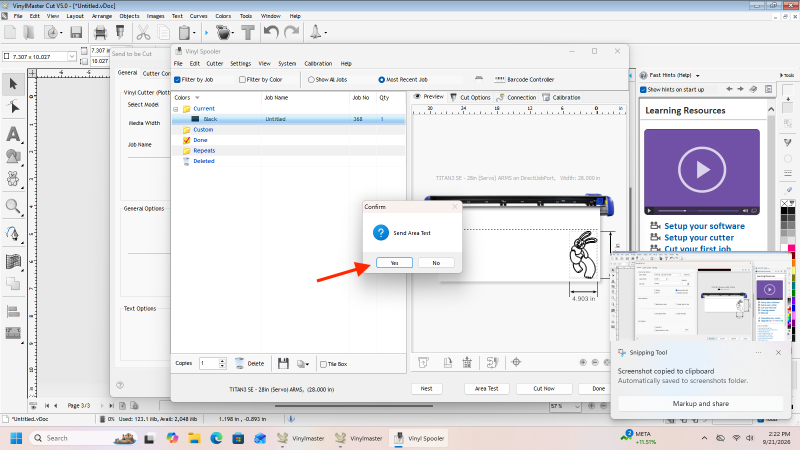
Task: Click the zoom out minus icon under preview
Action: point(595,362)
